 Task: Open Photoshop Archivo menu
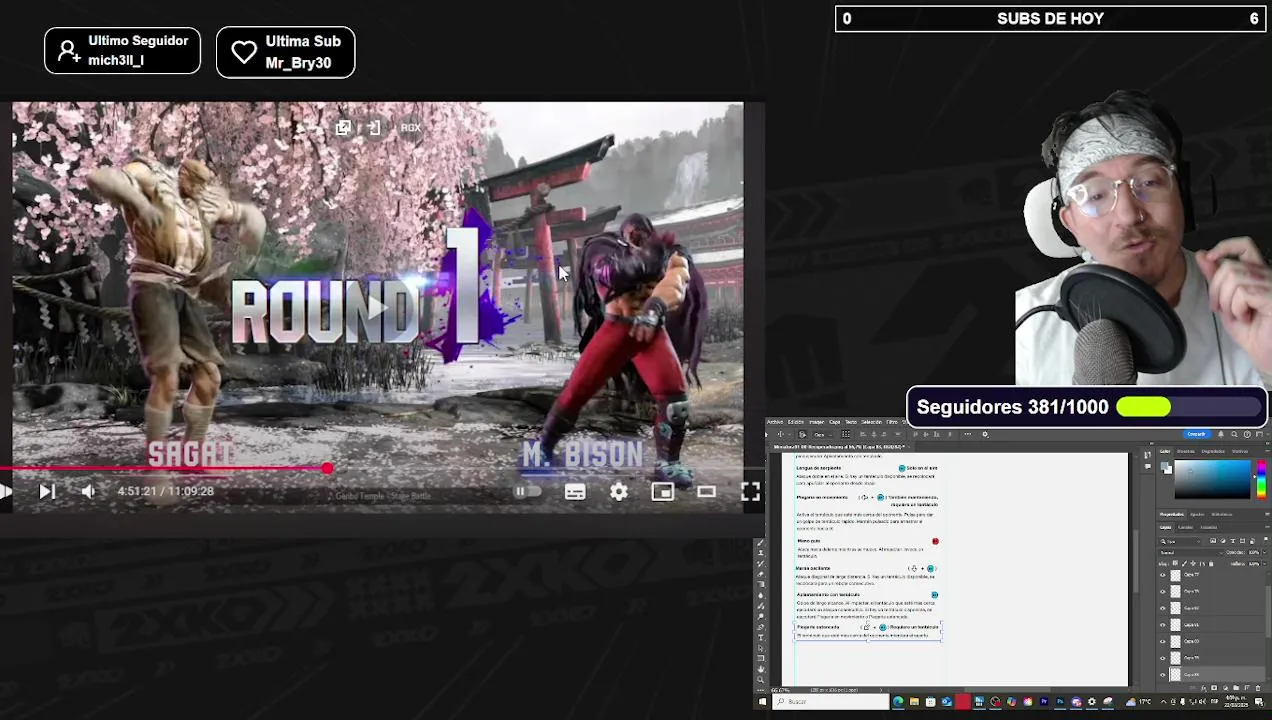click(x=774, y=422)
